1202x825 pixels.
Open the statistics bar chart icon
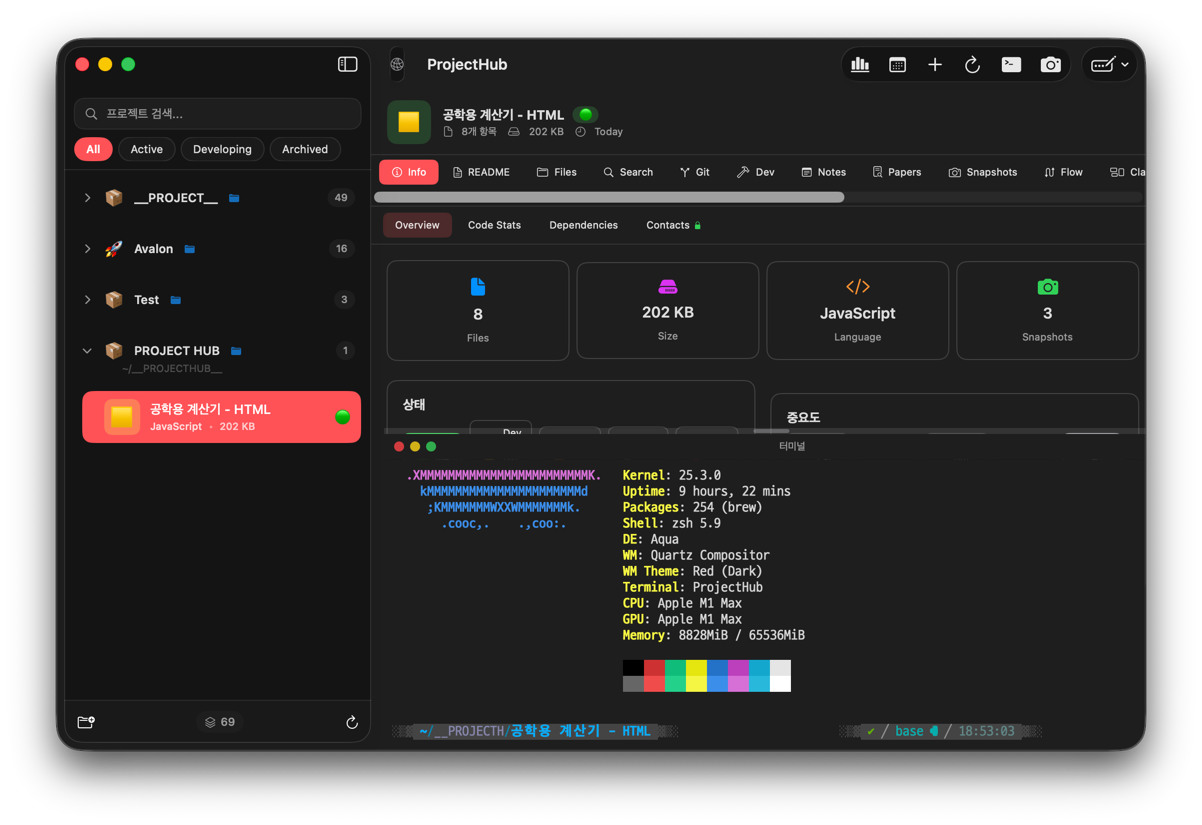[x=860, y=65]
